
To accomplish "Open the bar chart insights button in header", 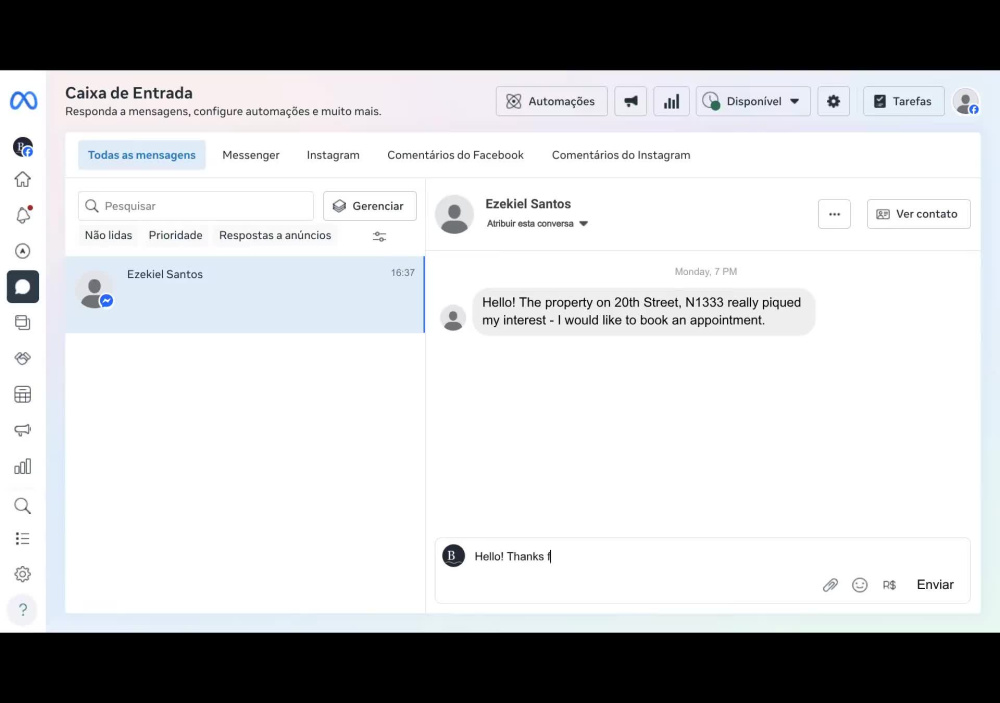I will [x=671, y=101].
